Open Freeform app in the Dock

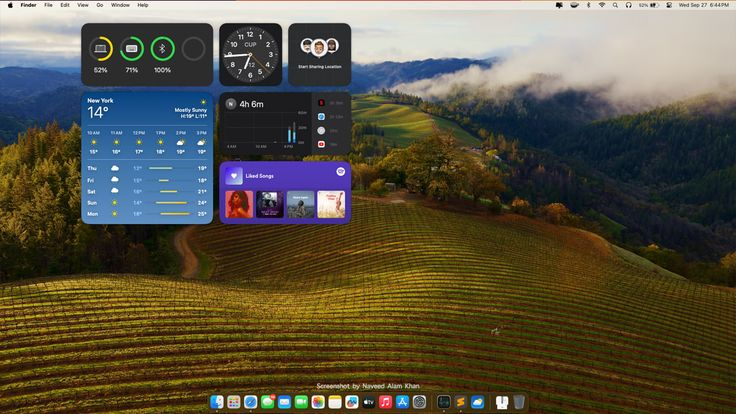click(x=352, y=402)
